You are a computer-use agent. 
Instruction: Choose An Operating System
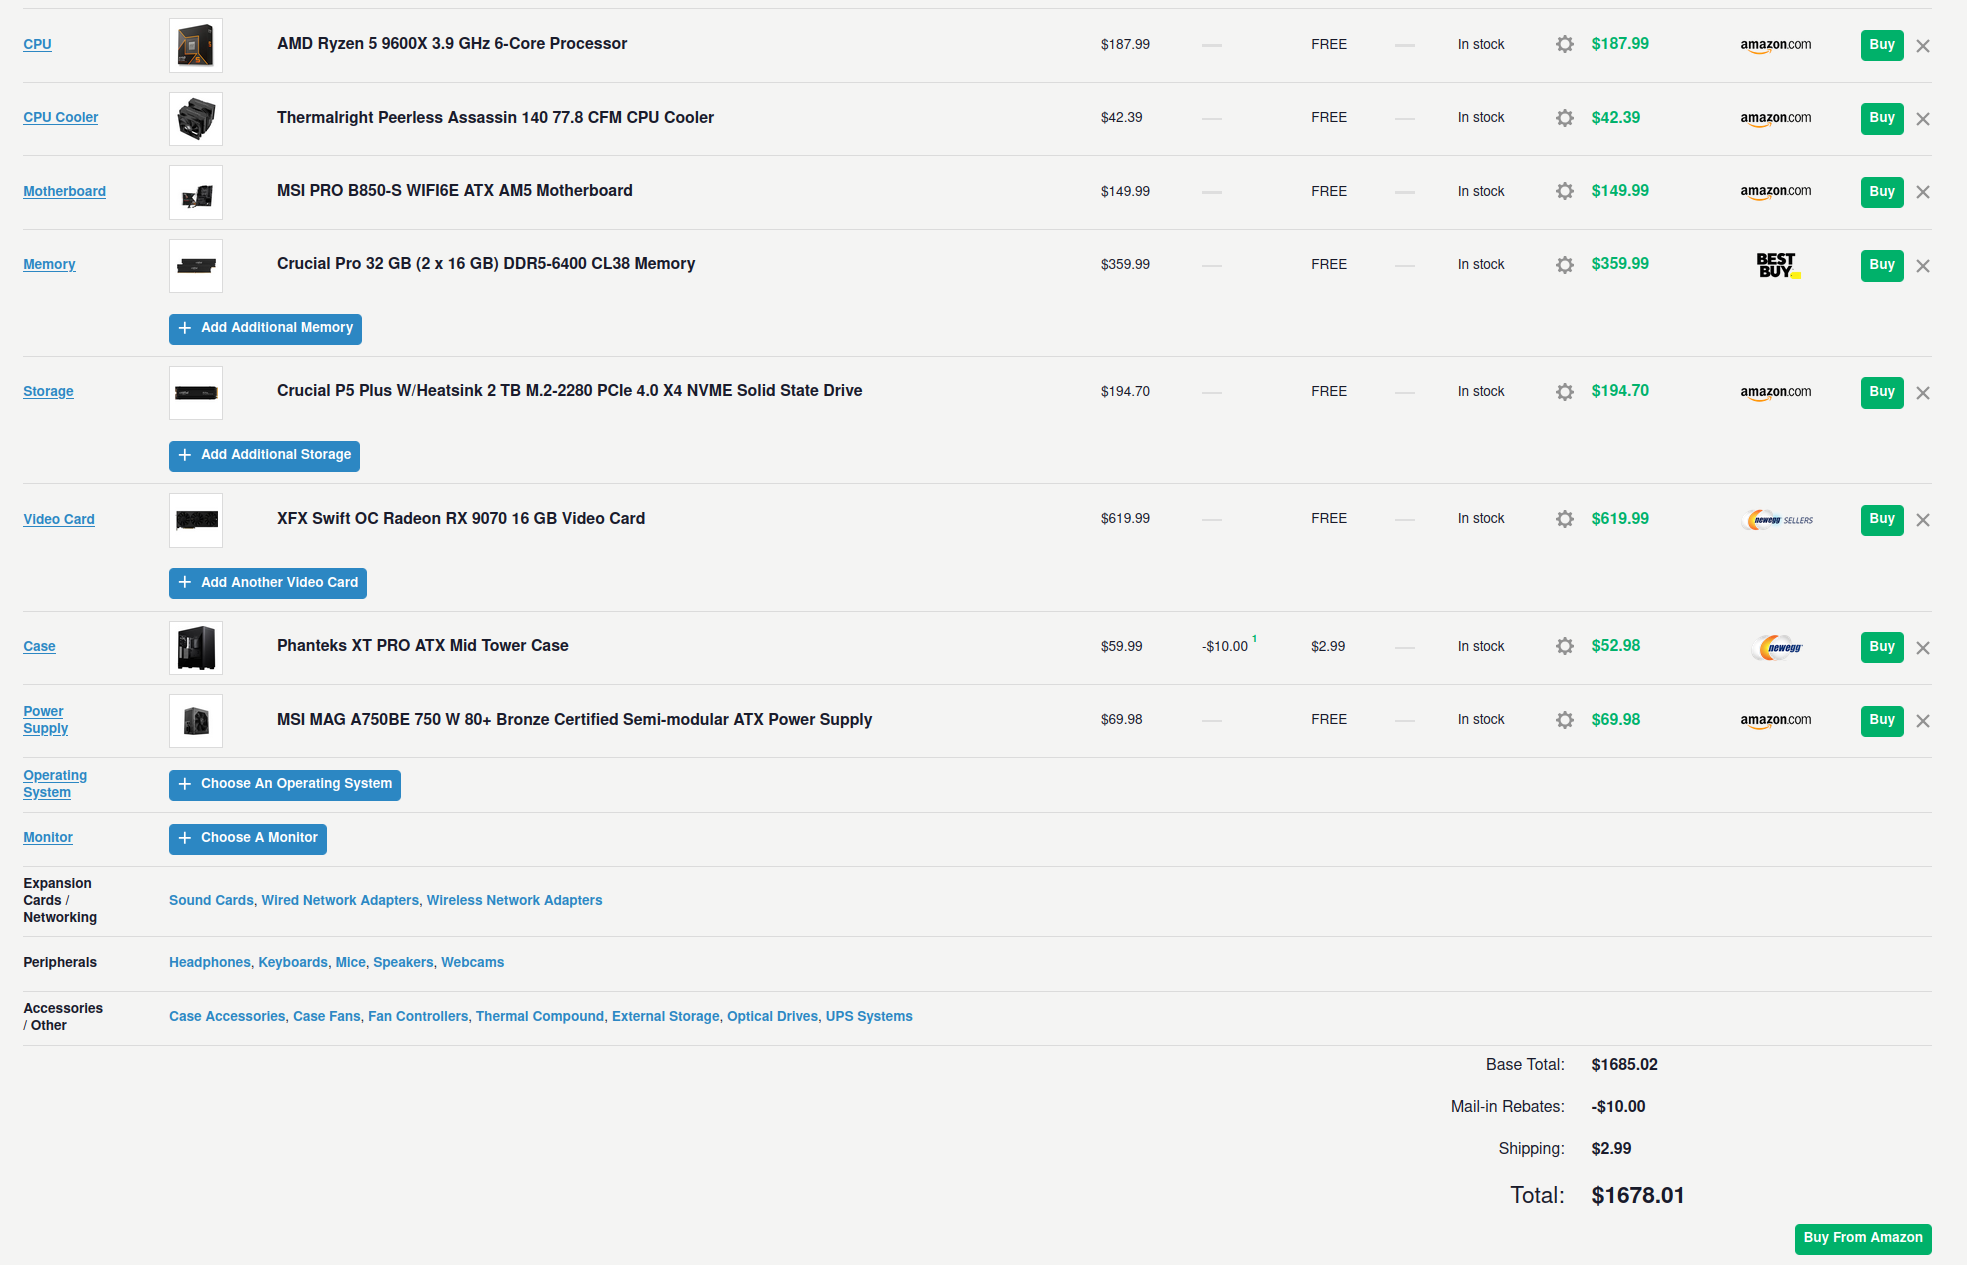(x=284, y=784)
